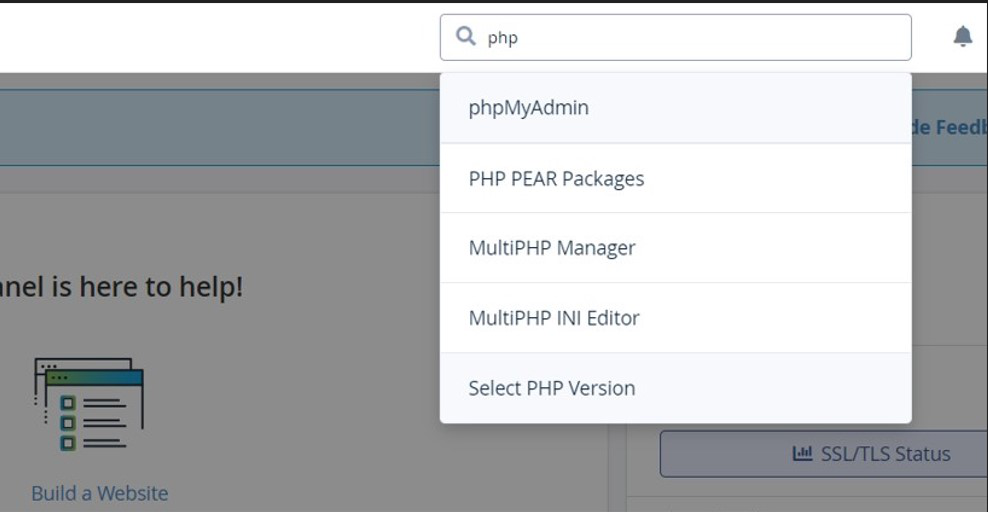Click the SSL/TLS Status button
This screenshot has height=512, width=988.
870,454
